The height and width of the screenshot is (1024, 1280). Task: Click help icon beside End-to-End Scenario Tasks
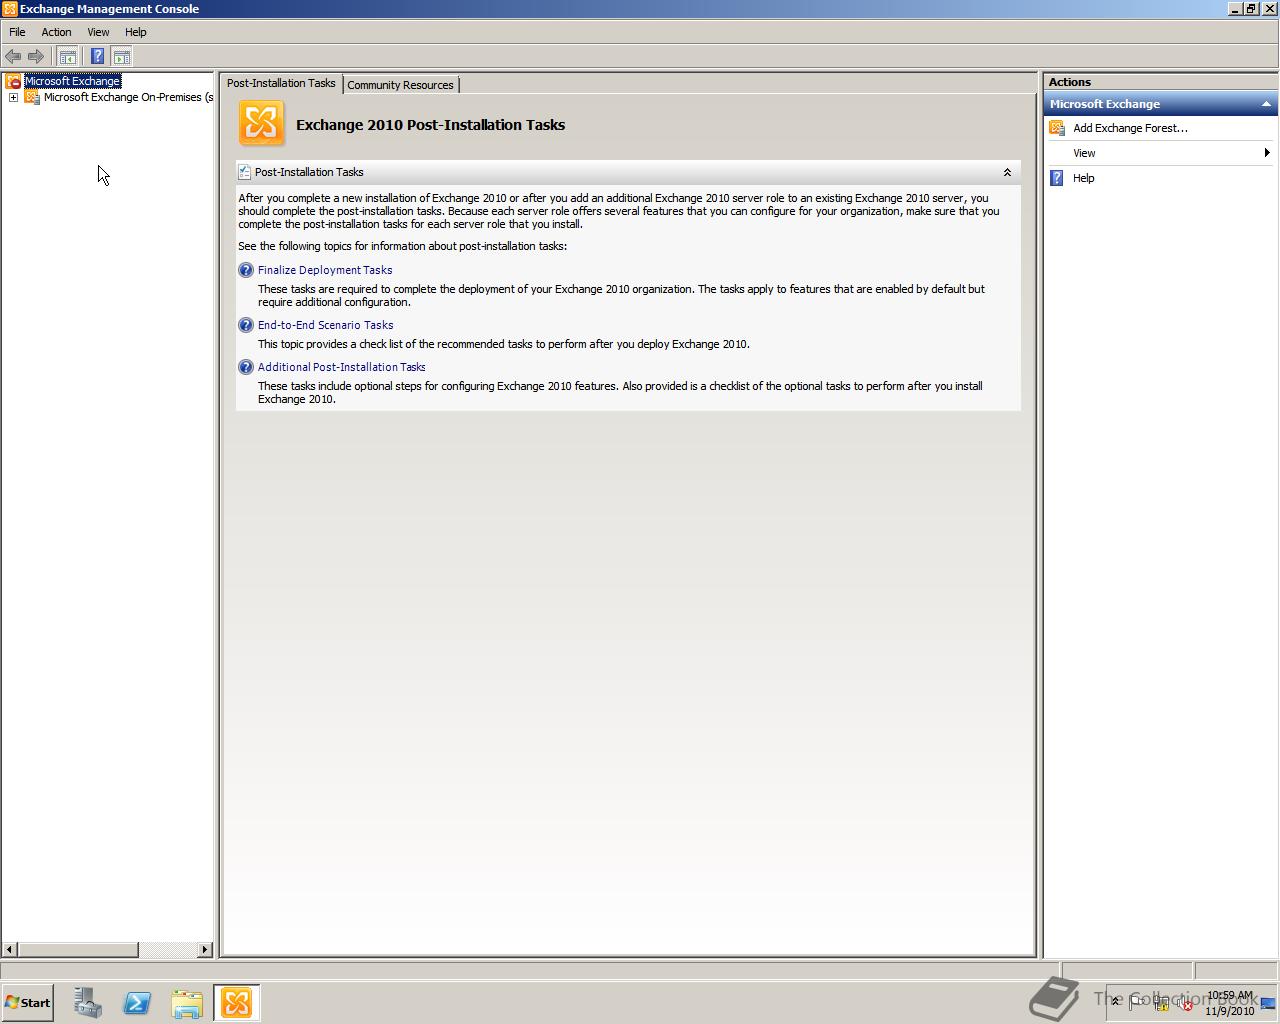[x=246, y=325]
